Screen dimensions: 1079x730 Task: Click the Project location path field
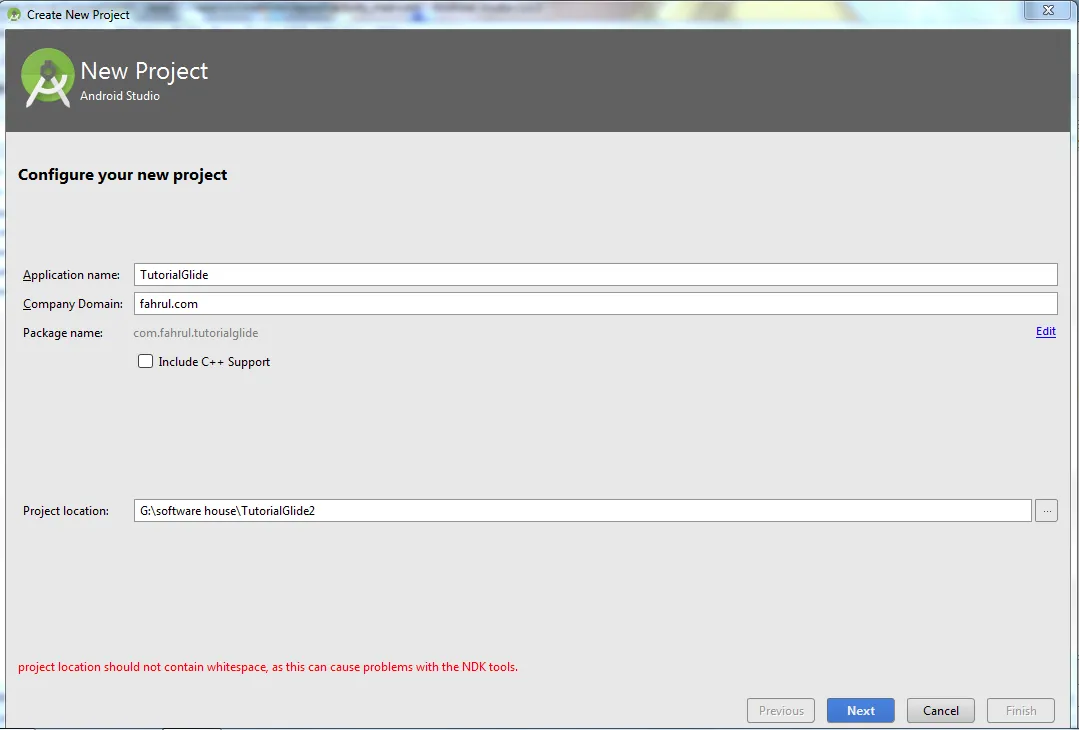pos(582,511)
